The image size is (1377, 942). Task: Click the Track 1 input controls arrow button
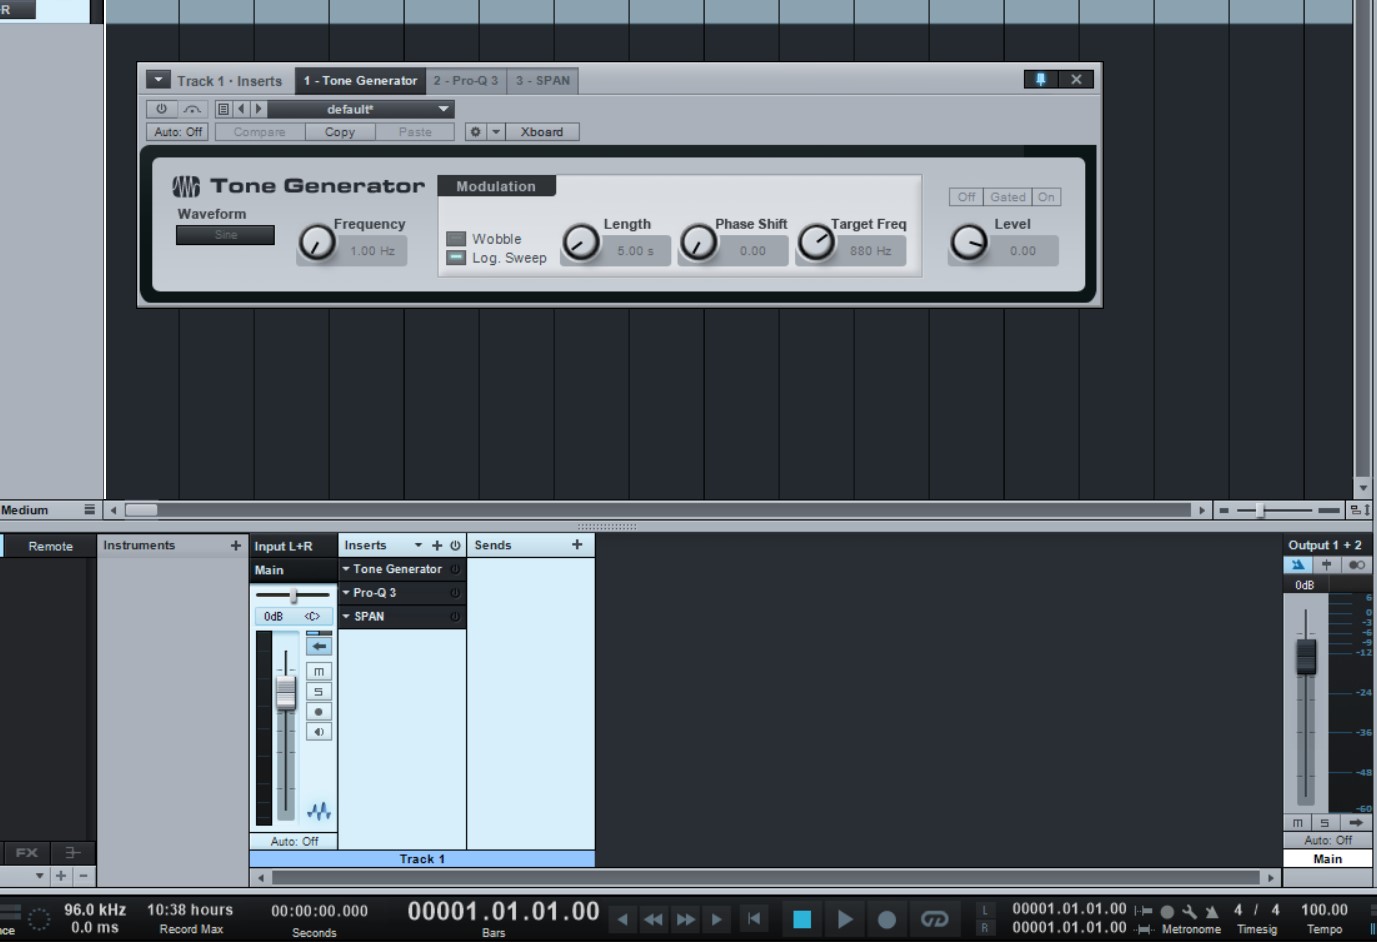tap(318, 646)
